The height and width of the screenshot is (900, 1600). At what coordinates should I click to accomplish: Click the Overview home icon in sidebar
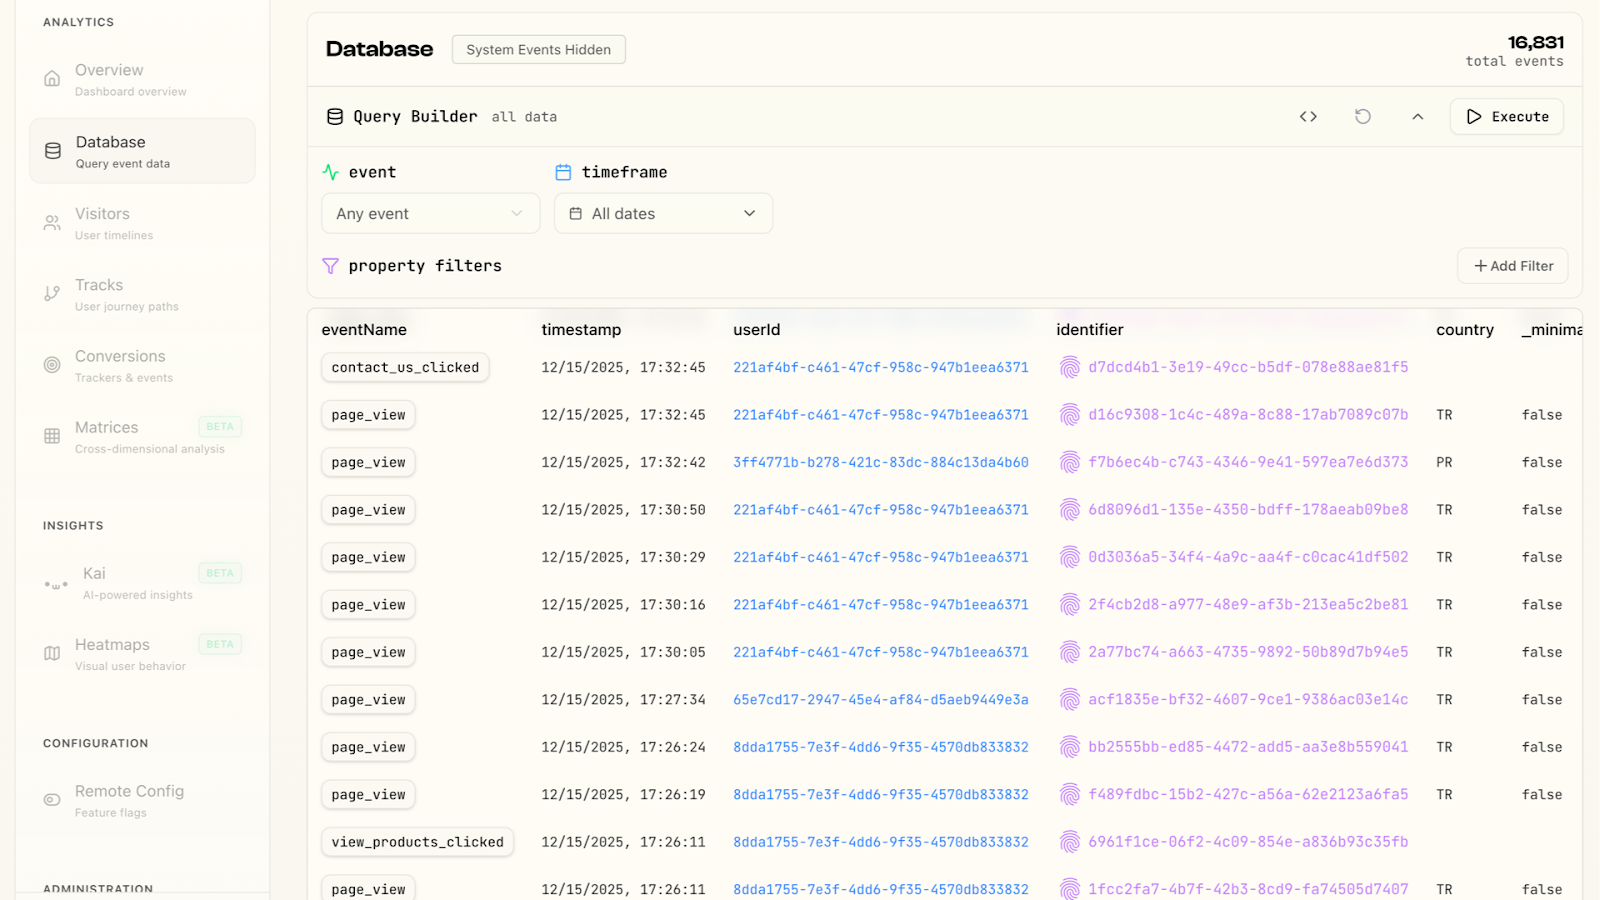tap(52, 79)
